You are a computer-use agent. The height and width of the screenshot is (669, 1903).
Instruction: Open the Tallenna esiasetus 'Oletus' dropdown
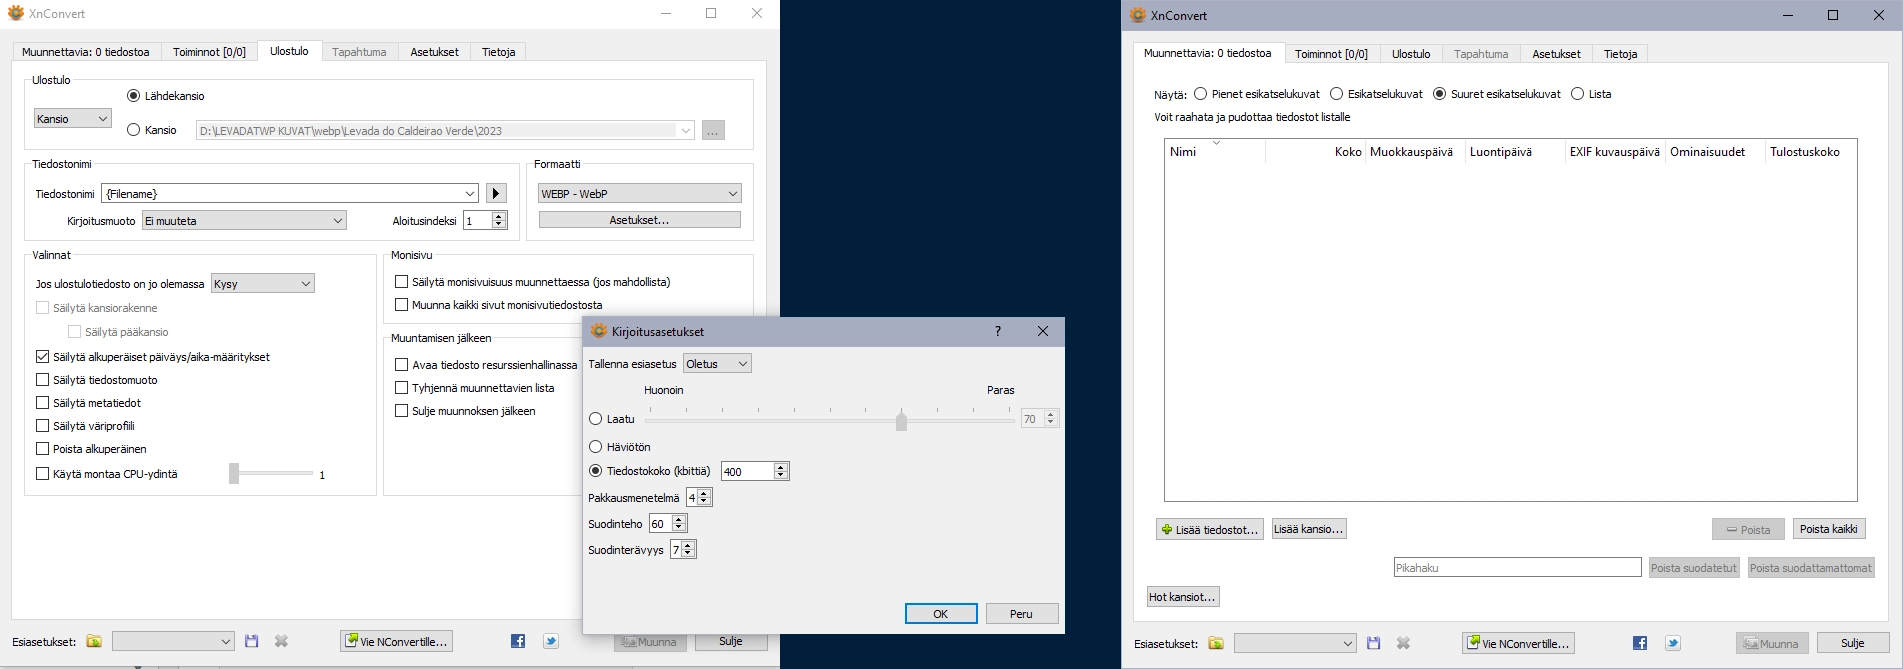point(716,364)
